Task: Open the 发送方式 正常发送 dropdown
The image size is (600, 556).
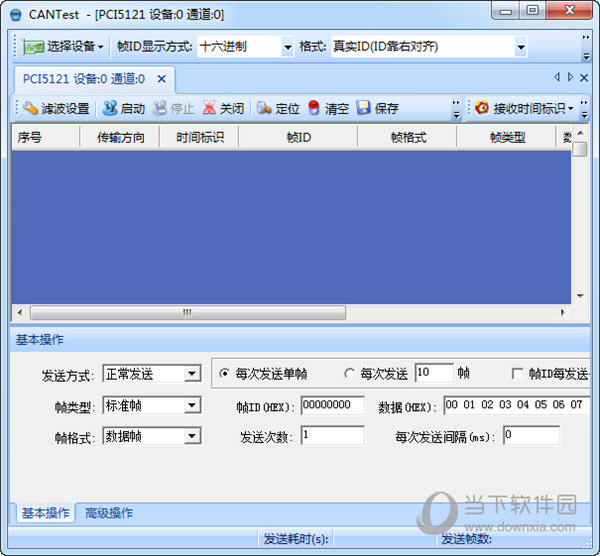Action: pyautogui.click(x=192, y=374)
